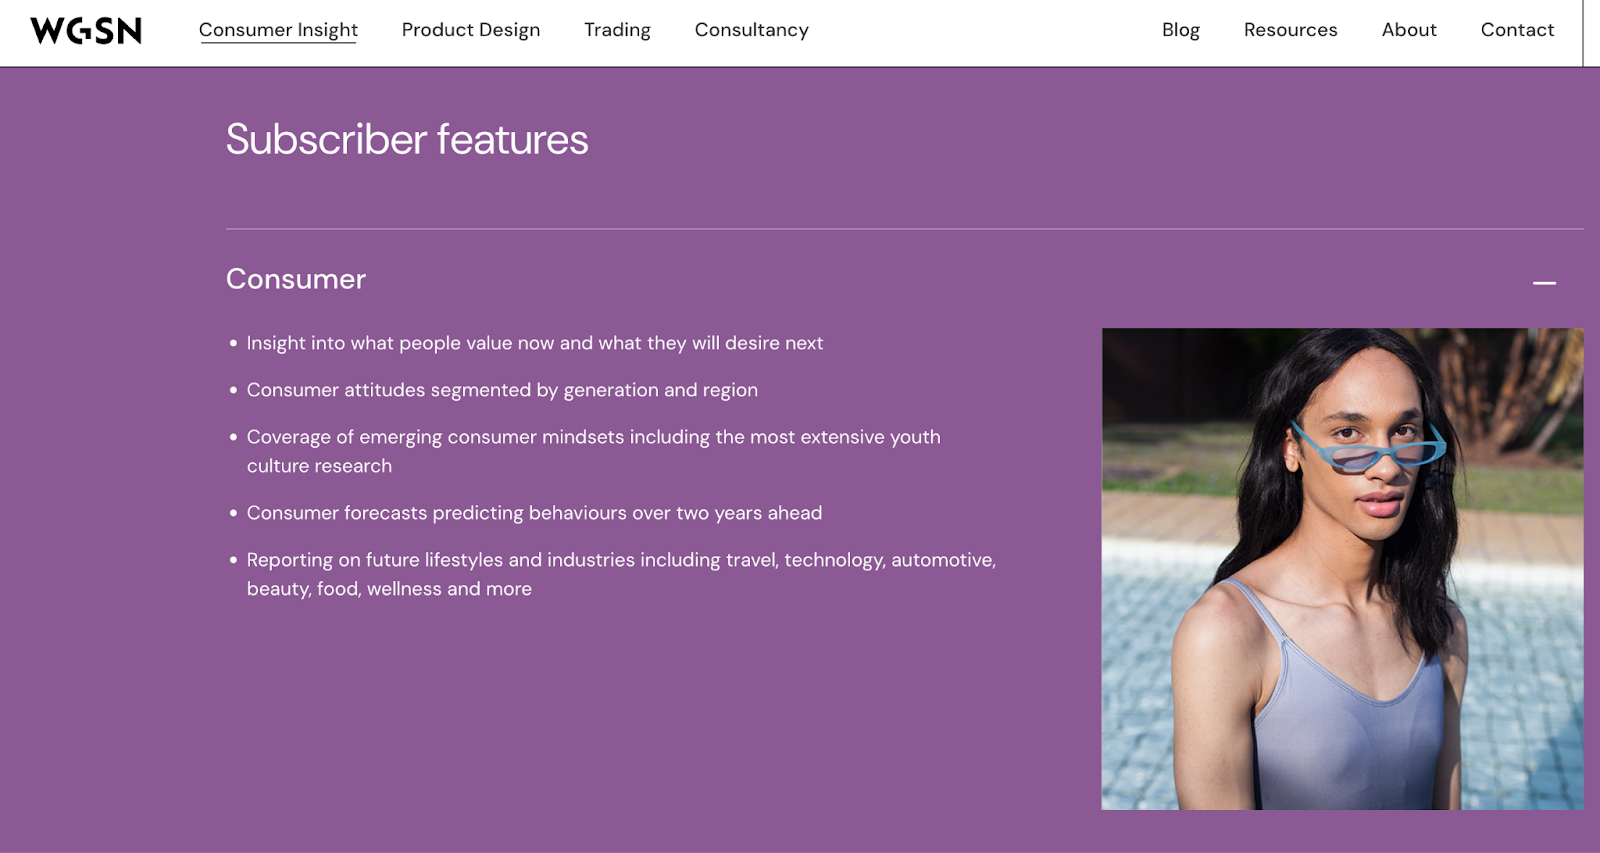The width and height of the screenshot is (1600, 853).
Task: Open the Resources page
Action: (x=1290, y=30)
